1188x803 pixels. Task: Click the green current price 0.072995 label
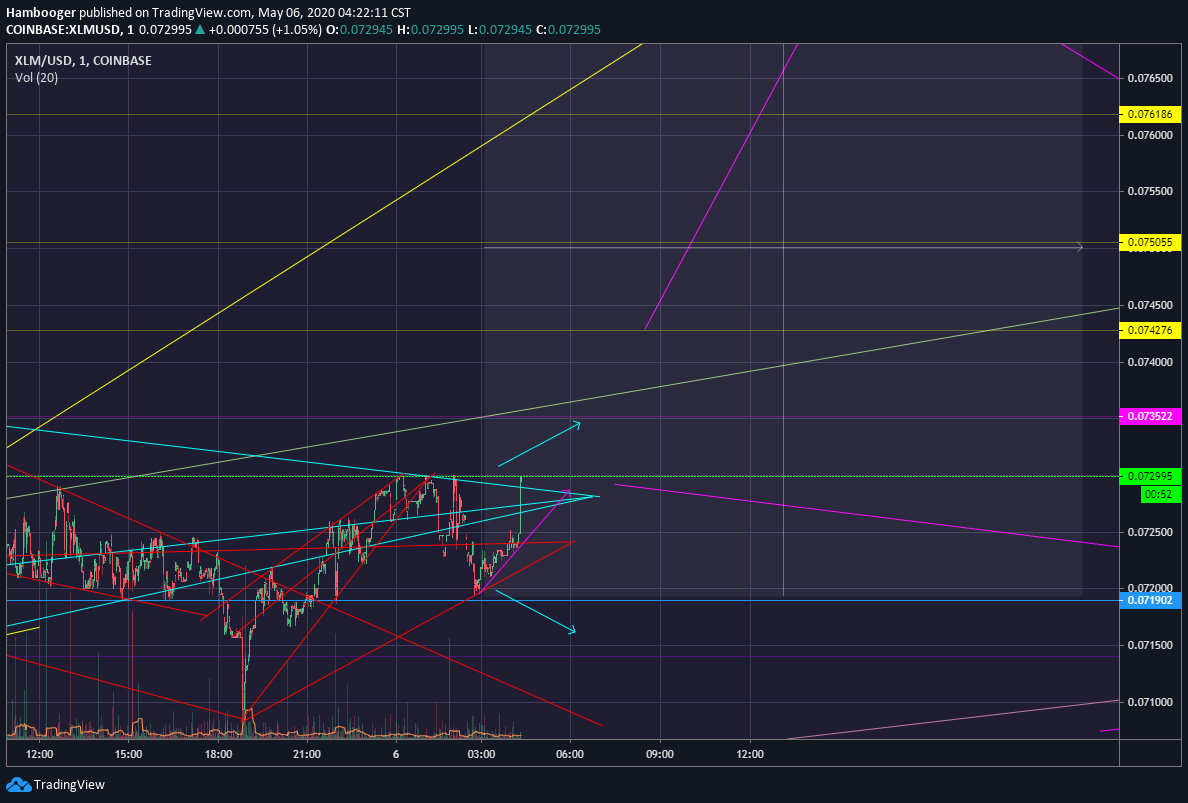(x=1150, y=476)
